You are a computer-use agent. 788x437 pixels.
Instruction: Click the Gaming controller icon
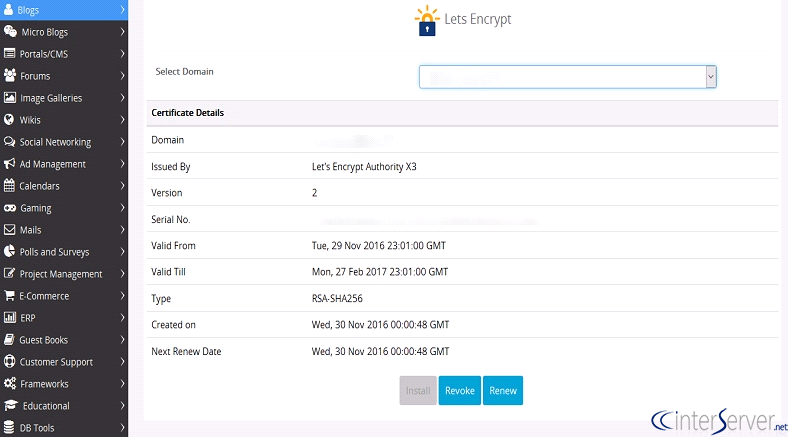click(10, 207)
